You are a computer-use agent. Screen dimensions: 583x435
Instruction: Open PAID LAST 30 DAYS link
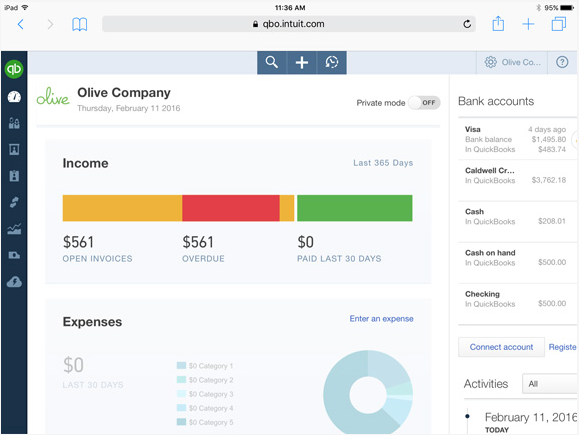click(x=339, y=259)
